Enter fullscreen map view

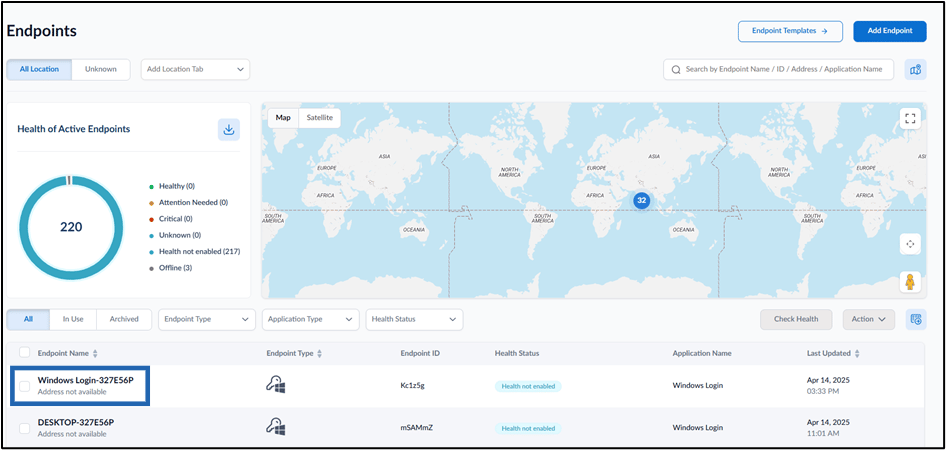coord(910,118)
